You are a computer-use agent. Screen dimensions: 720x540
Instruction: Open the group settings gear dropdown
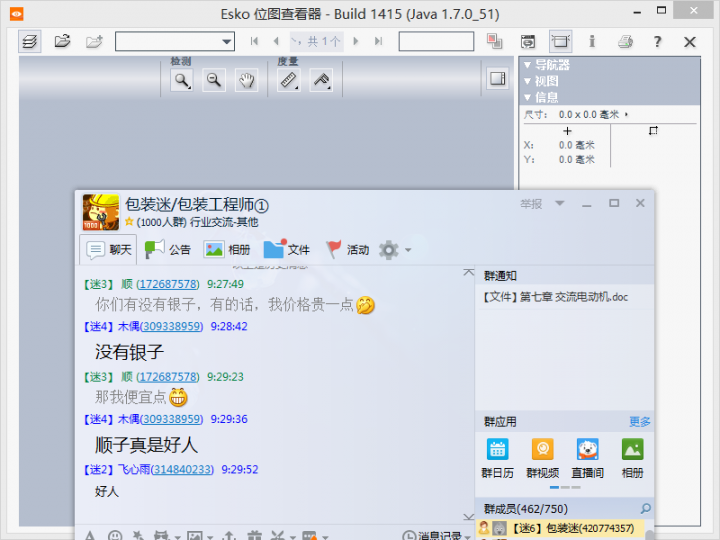394,250
